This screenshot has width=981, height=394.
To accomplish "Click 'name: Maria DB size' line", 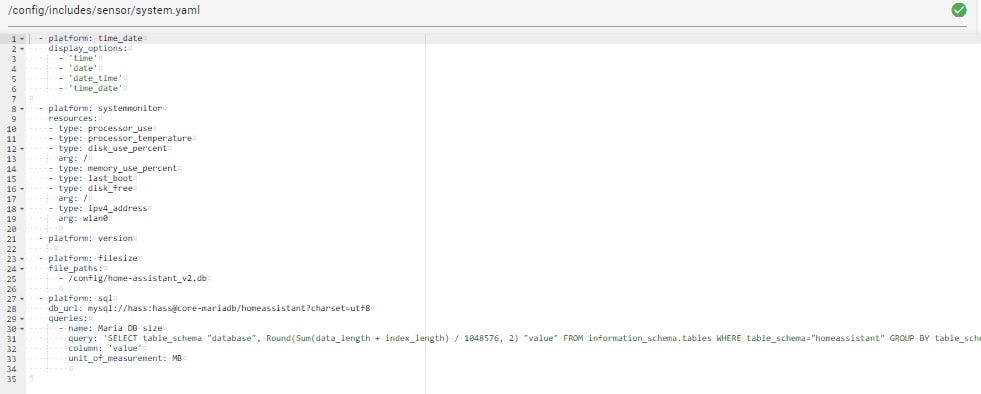I will pyautogui.click(x=116, y=328).
